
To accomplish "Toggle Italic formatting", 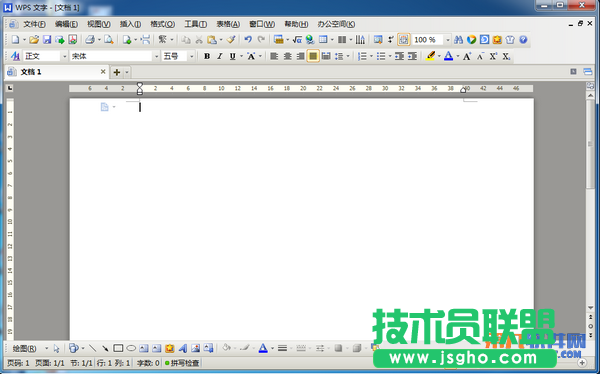I will click(x=220, y=56).
